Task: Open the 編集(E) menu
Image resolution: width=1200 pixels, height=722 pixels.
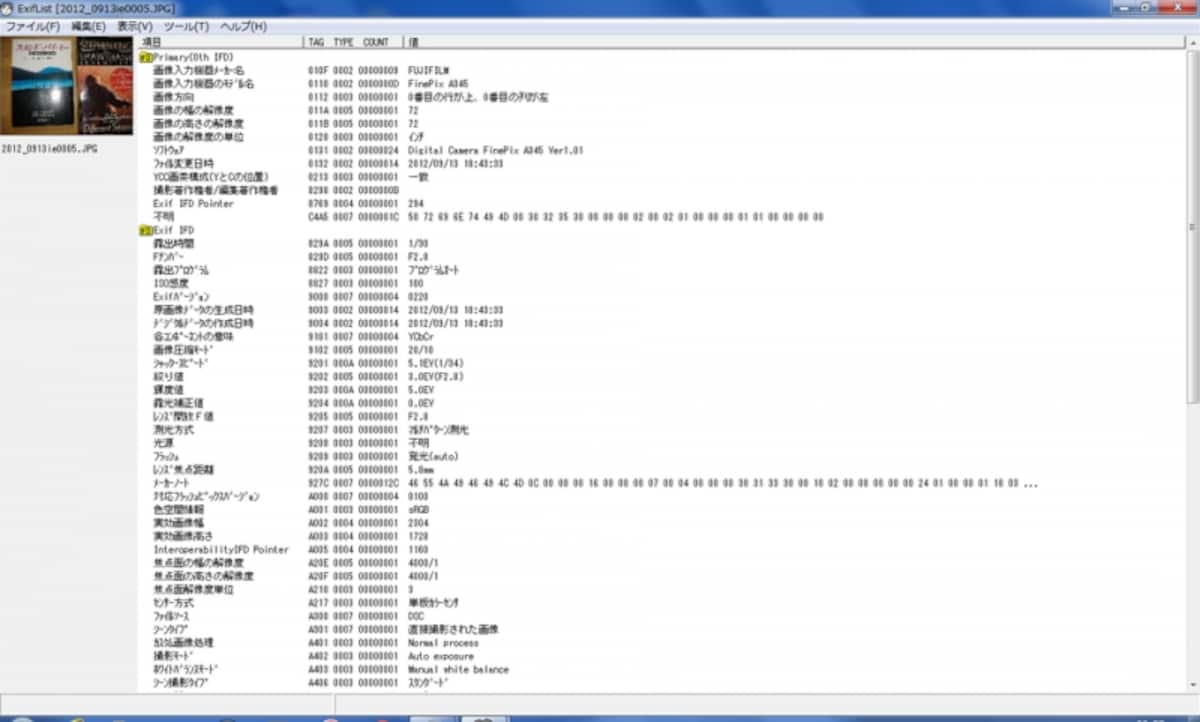Action: [88, 26]
